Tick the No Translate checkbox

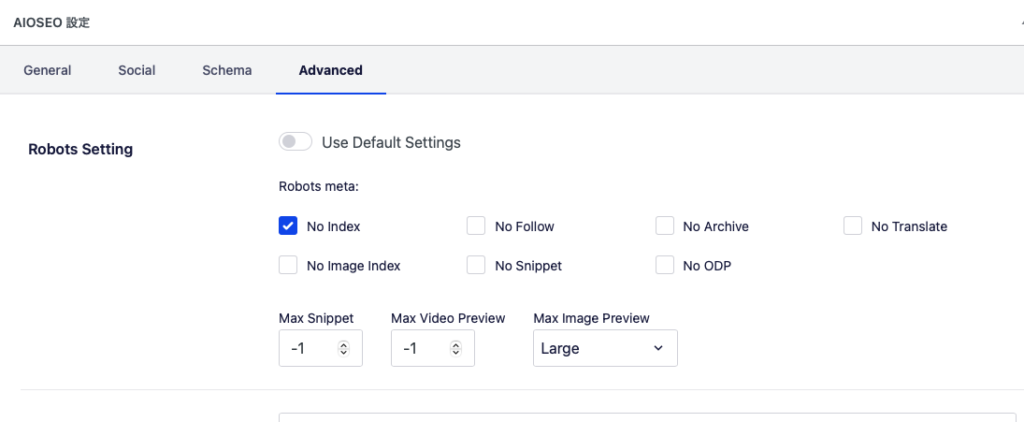pos(853,226)
